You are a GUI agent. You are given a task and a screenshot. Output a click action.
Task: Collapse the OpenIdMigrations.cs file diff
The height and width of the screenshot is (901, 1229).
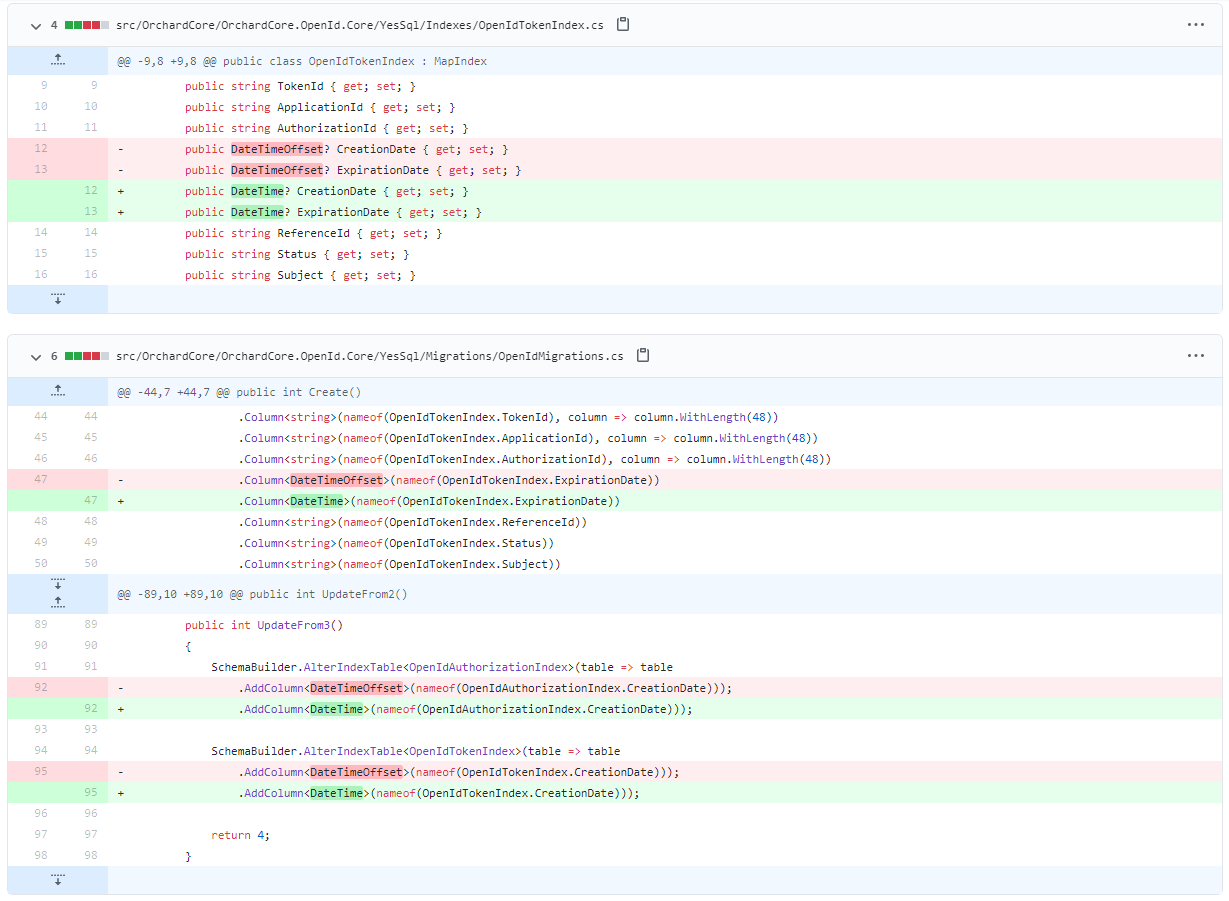(36, 355)
